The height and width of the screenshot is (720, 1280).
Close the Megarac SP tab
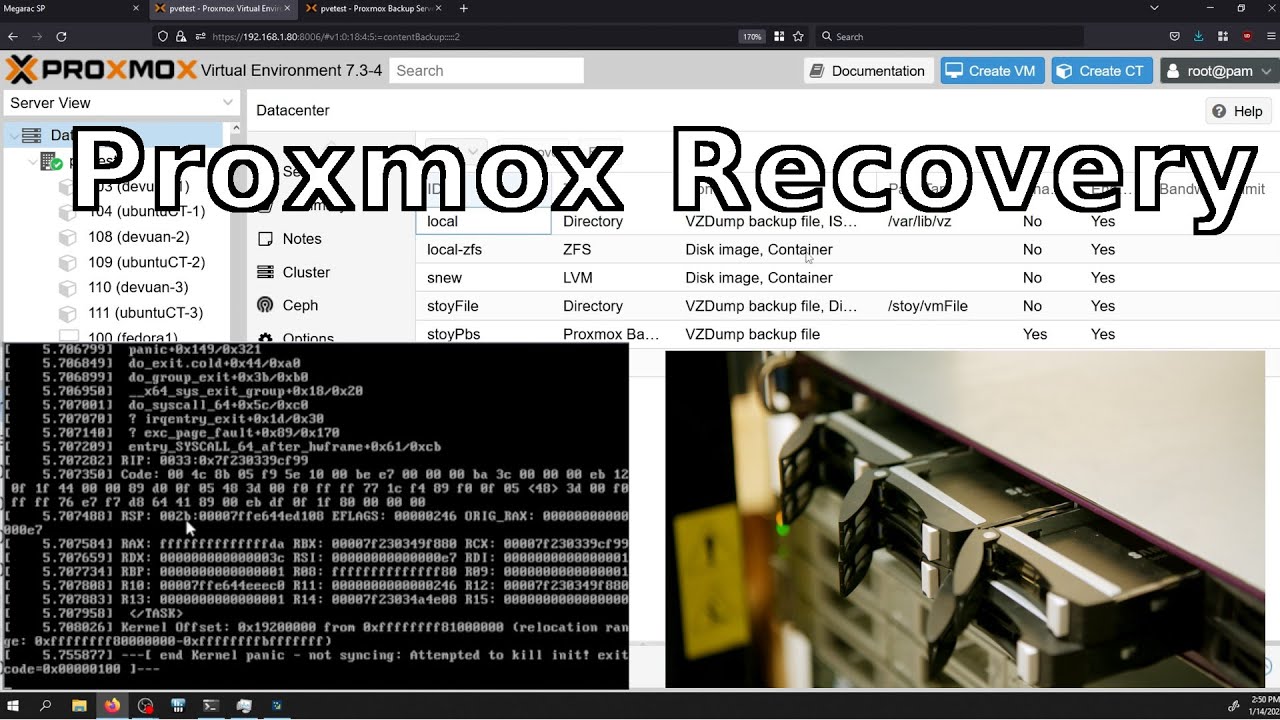click(136, 8)
